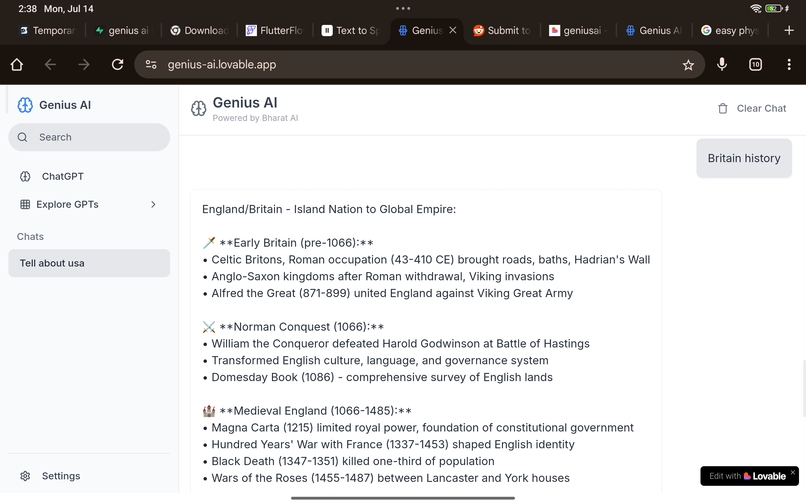806x504 pixels.
Task: Switch to the Temporar tab
Action: click(x=47, y=30)
